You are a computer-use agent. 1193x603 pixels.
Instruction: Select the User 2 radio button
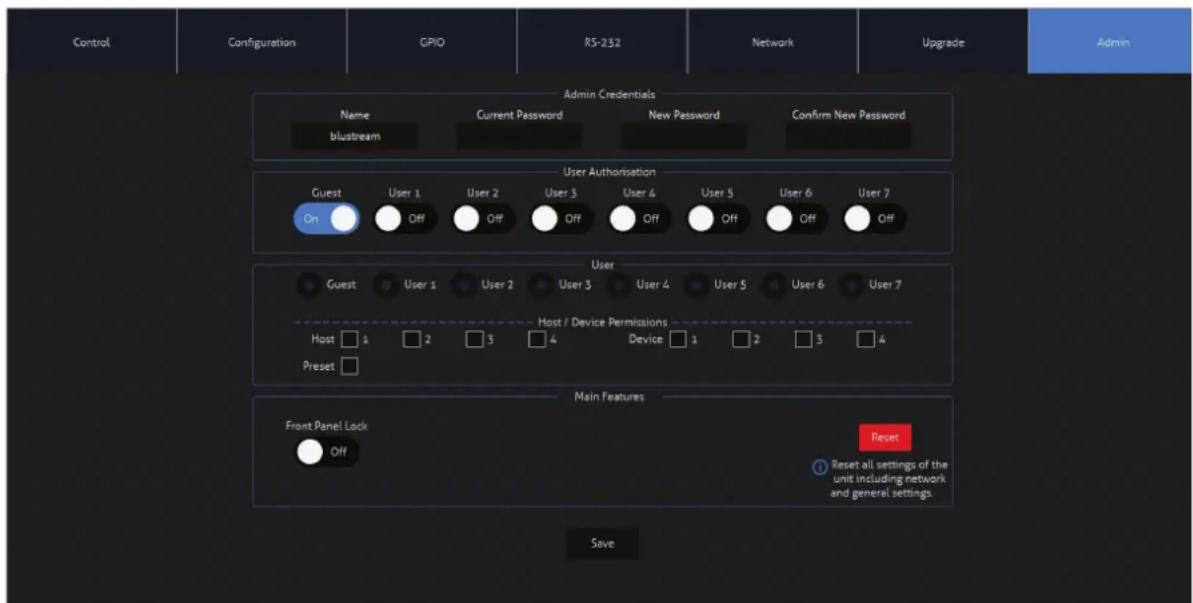click(x=463, y=285)
